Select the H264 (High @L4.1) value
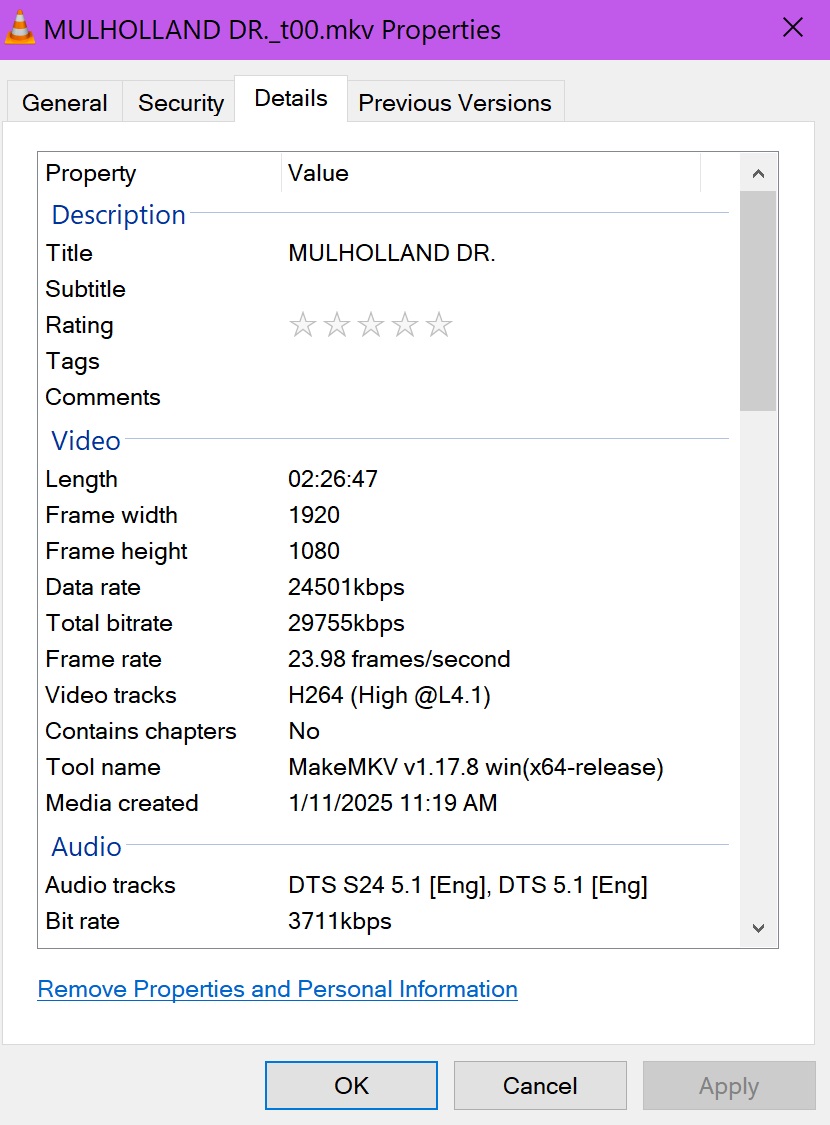The image size is (830, 1125). [x=390, y=695]
